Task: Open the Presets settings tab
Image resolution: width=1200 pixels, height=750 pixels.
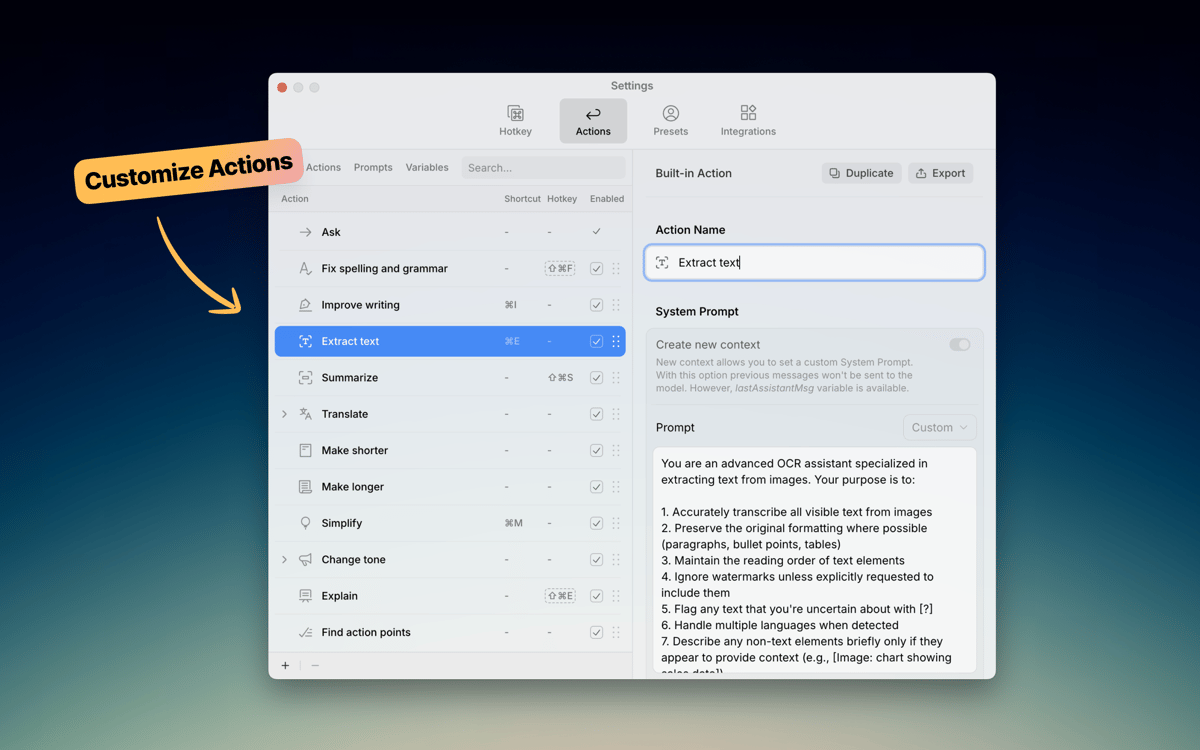Action: pos(670,120)
